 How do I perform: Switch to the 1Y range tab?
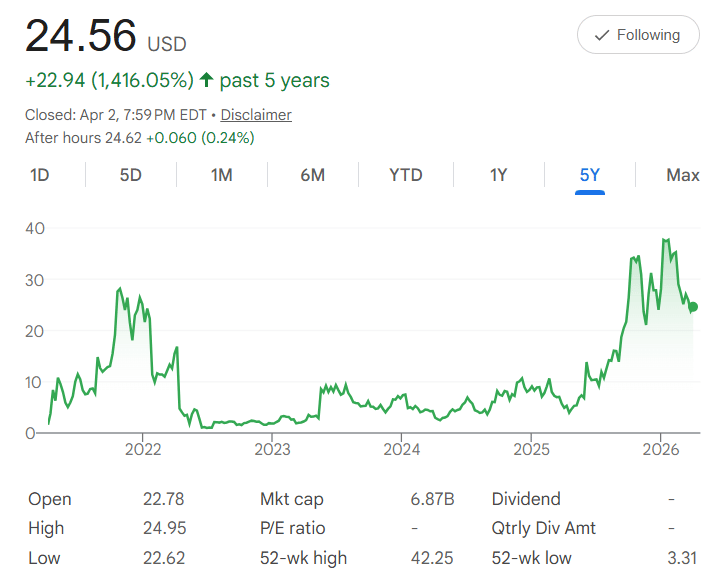coord(499,175)
